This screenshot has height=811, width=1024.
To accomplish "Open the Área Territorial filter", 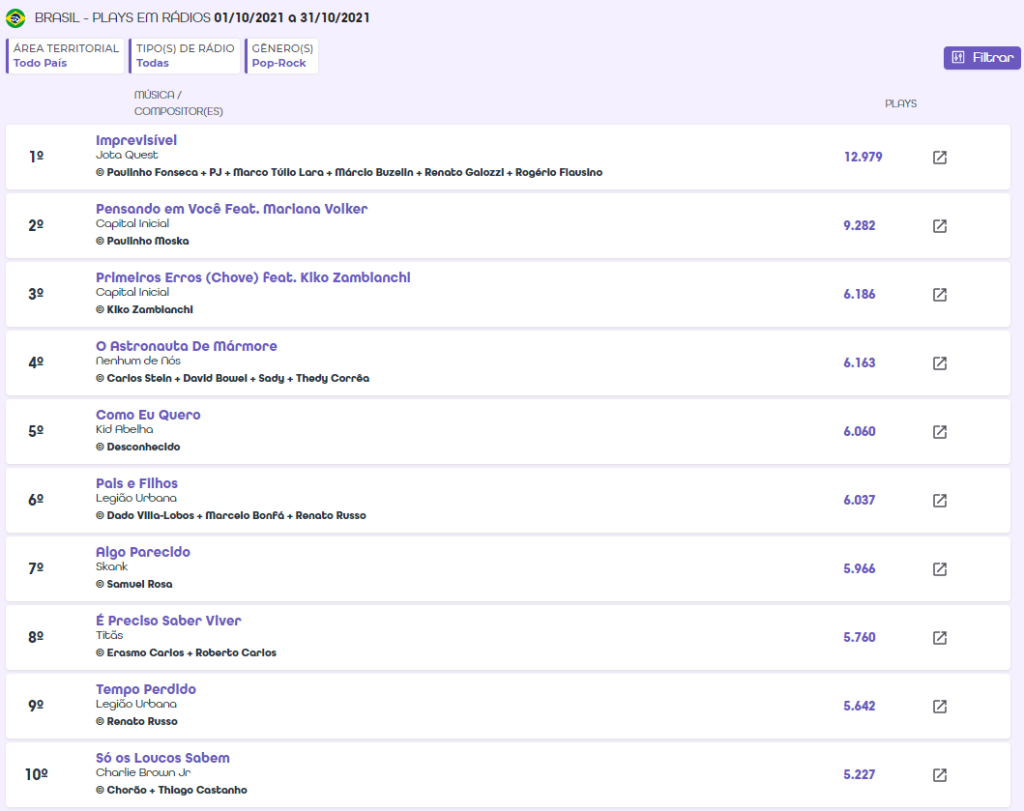I will click(x=66, y=56).
